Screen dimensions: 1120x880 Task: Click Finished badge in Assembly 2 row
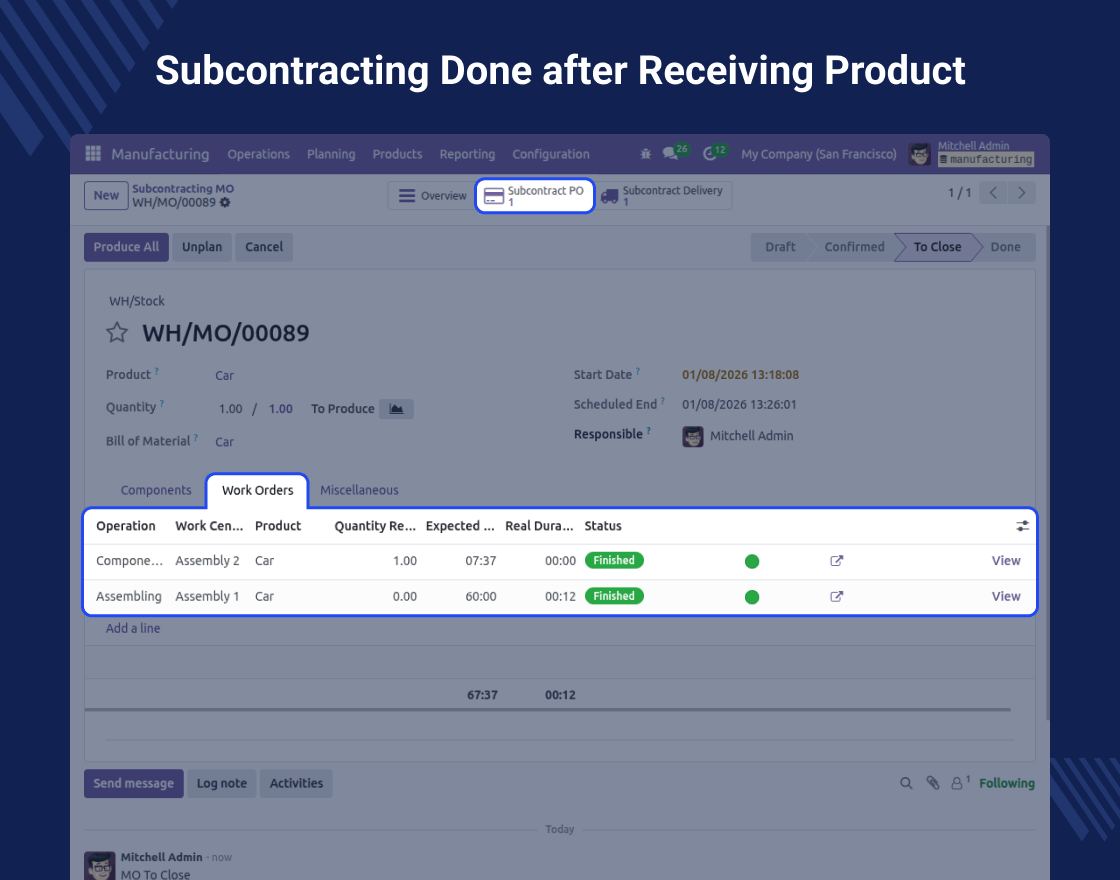pos(614,561)
